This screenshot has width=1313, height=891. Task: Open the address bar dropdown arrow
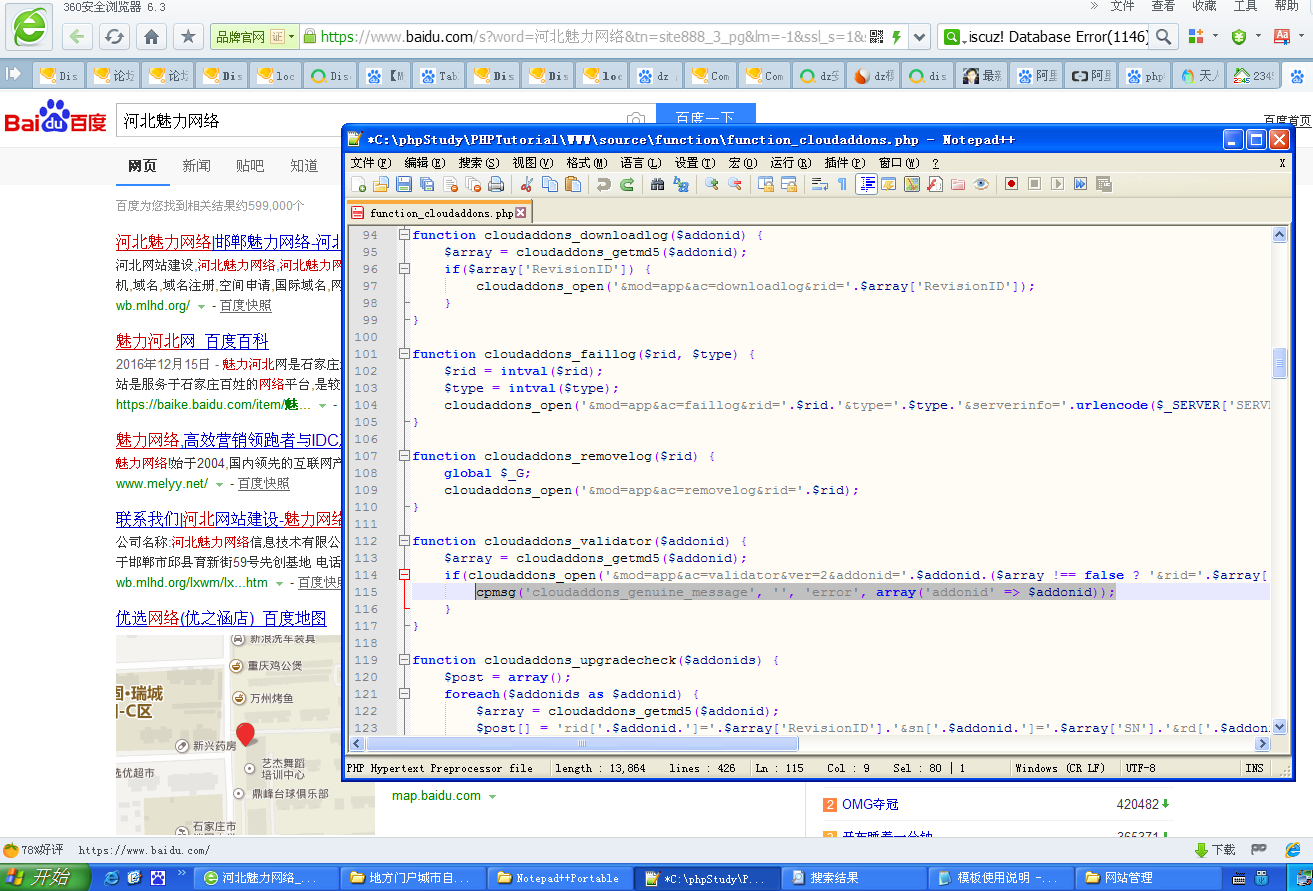point(919,37)
